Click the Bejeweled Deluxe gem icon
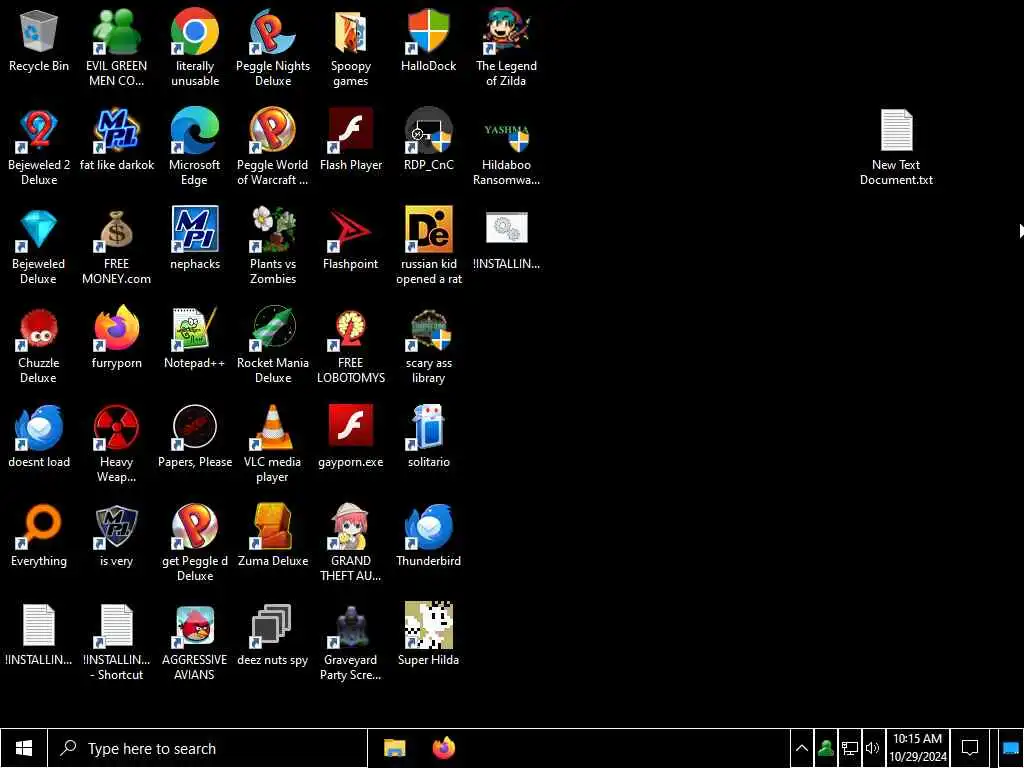 39,246
